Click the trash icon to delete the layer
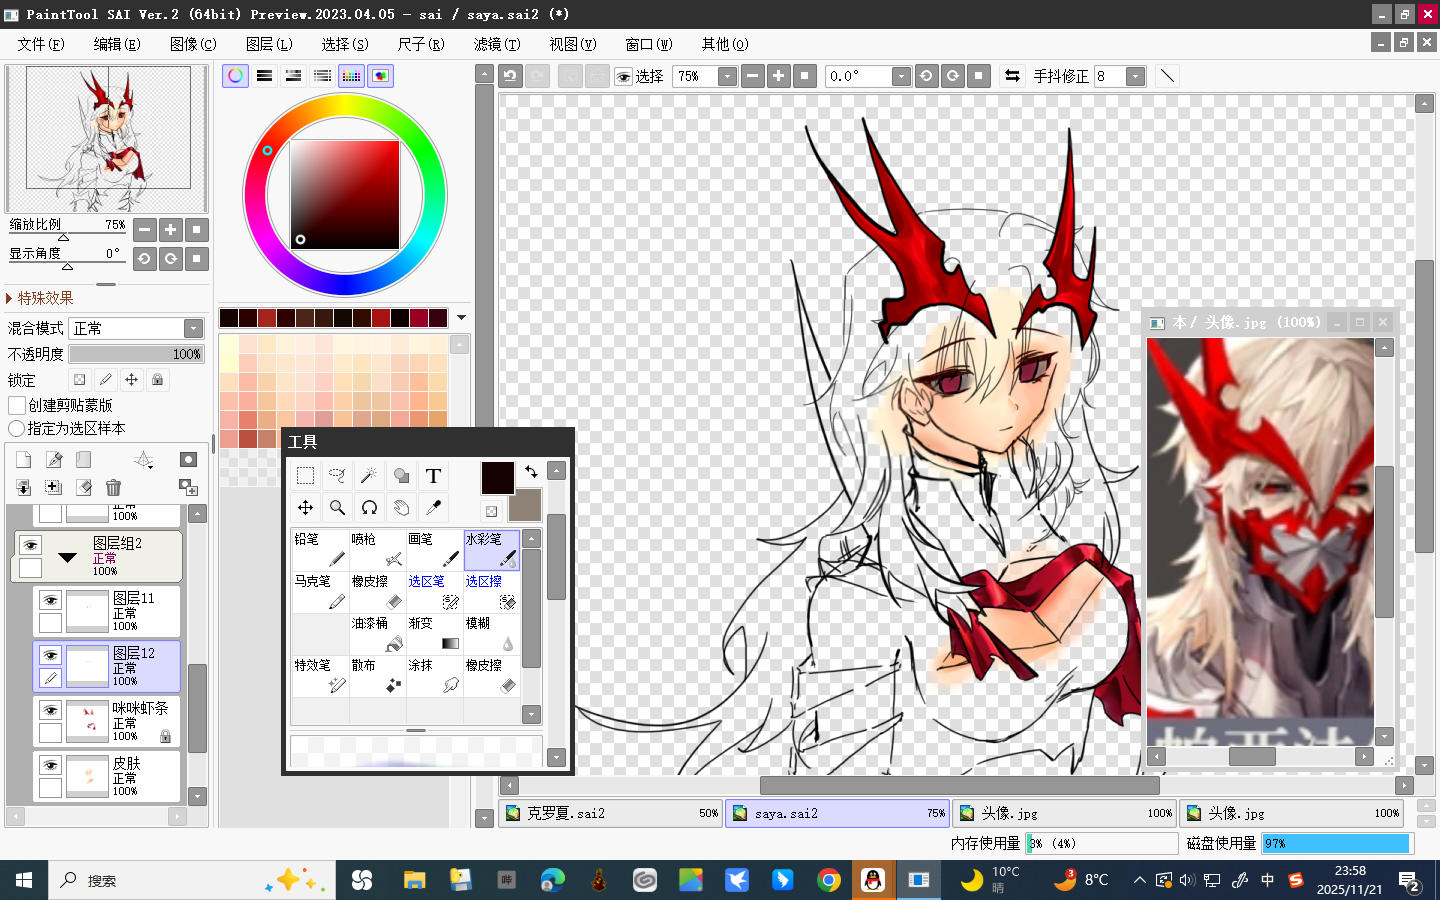 coord(113,487)
